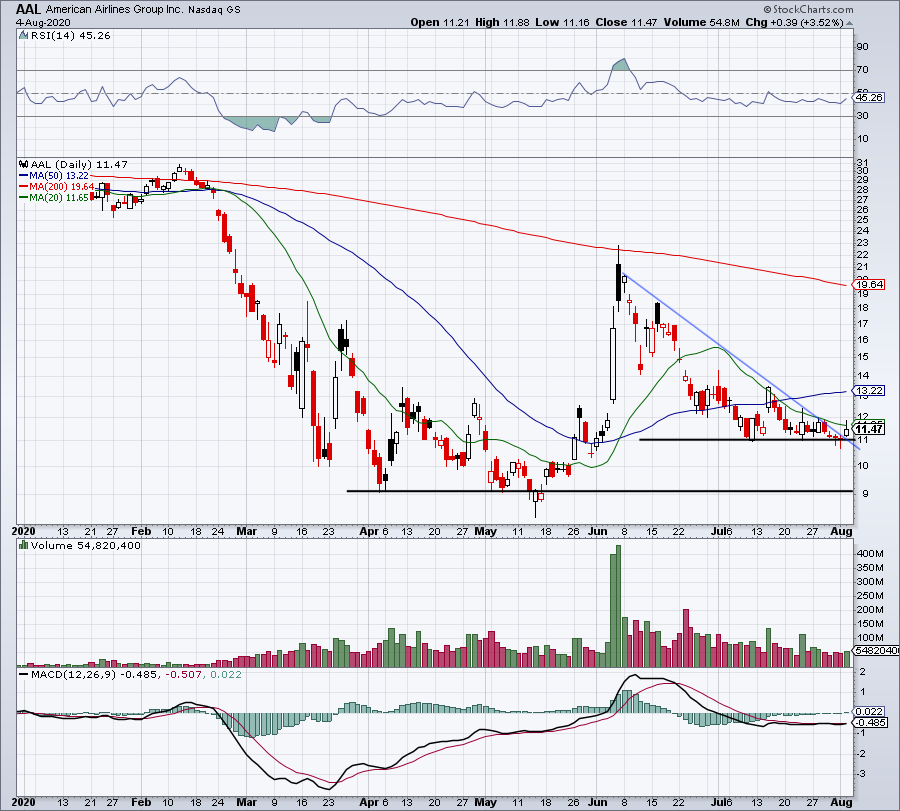Click the 0.022 tag on MACD right axis
Screen dimensions: 900x811
point(869,712)
